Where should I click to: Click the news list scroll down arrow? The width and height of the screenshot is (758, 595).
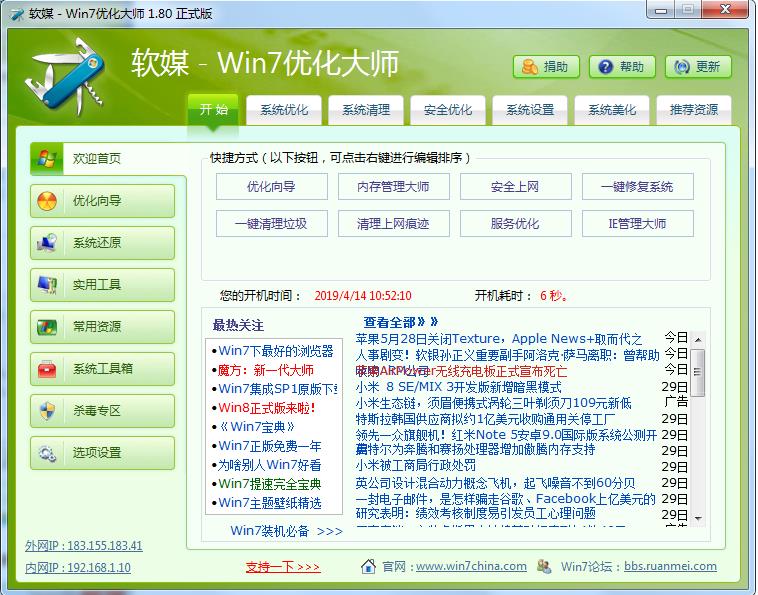pos(698,518)
